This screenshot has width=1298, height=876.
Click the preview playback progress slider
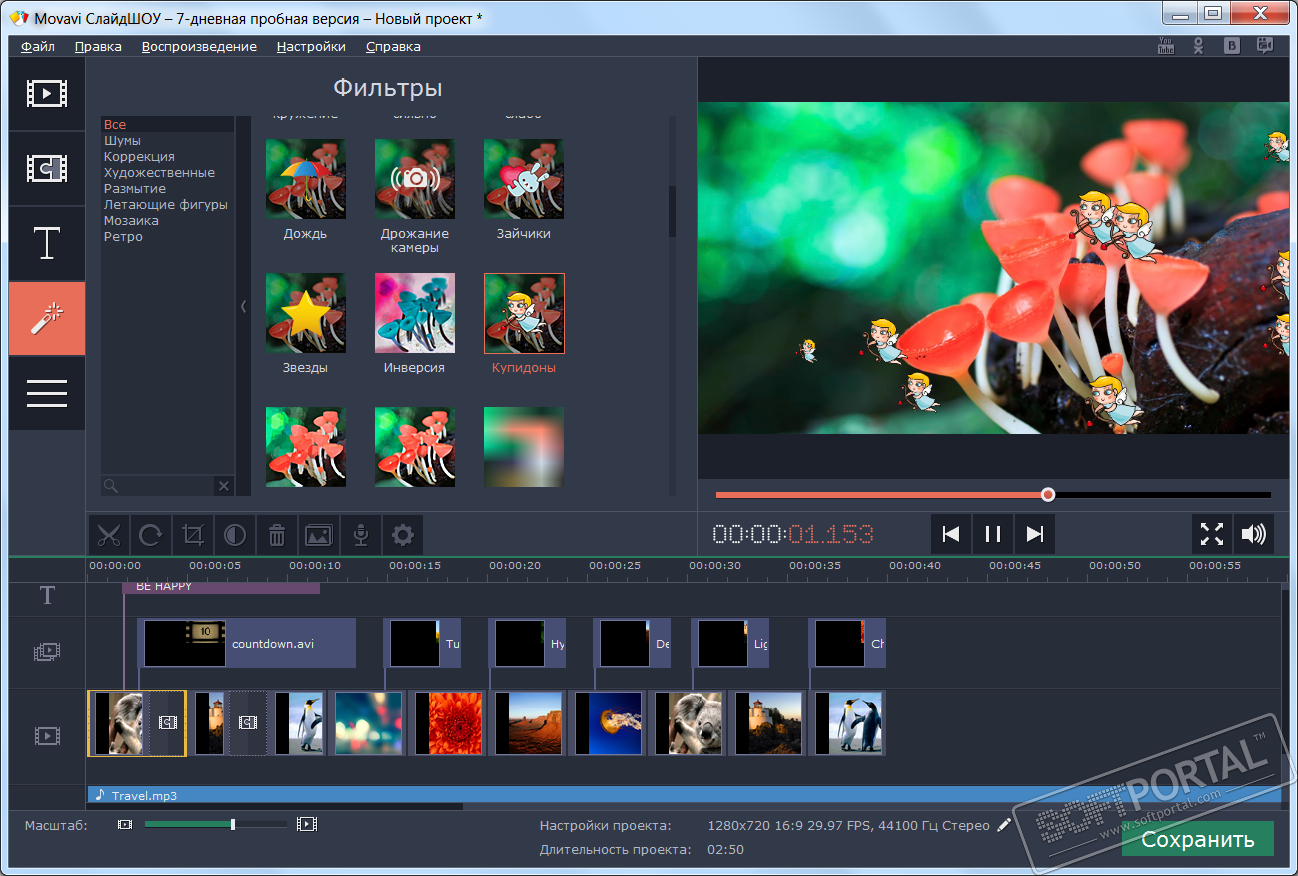(993, 494)
